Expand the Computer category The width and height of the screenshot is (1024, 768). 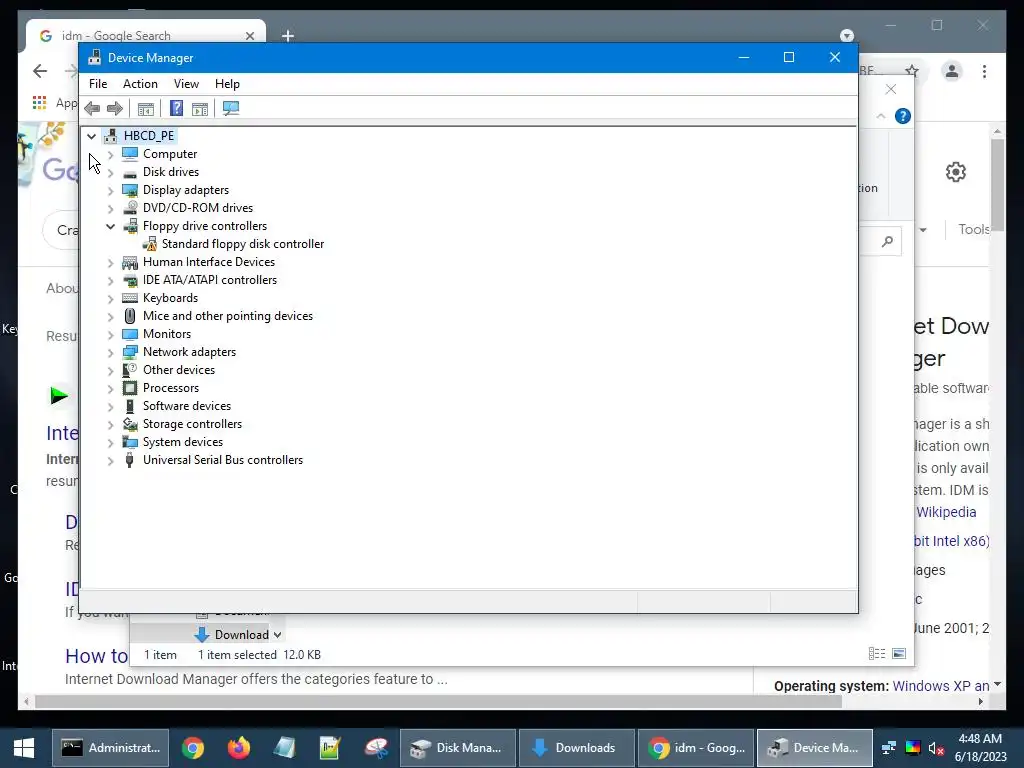pyautogui.click(x=110, y=154)
